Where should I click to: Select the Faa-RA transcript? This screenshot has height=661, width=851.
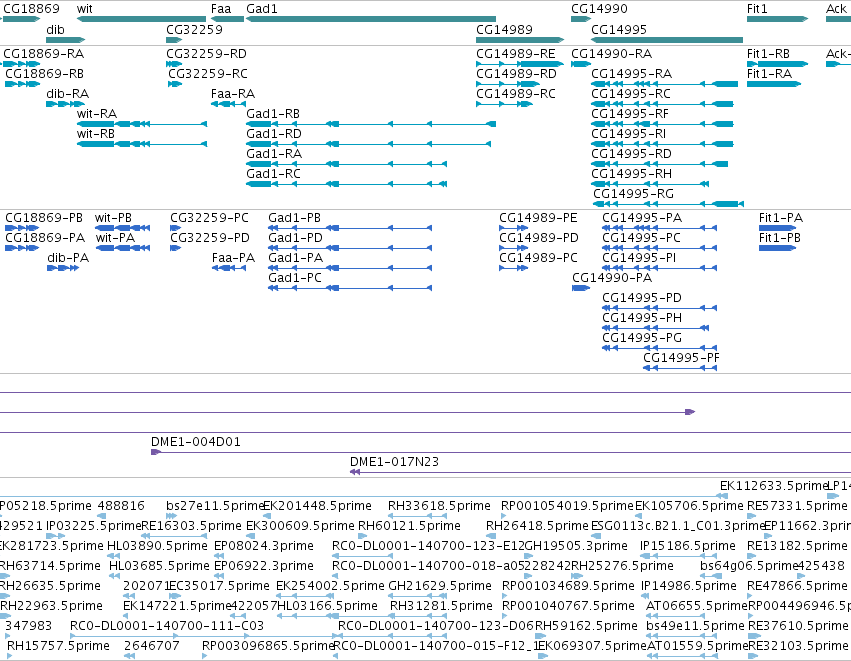[228, 104]
